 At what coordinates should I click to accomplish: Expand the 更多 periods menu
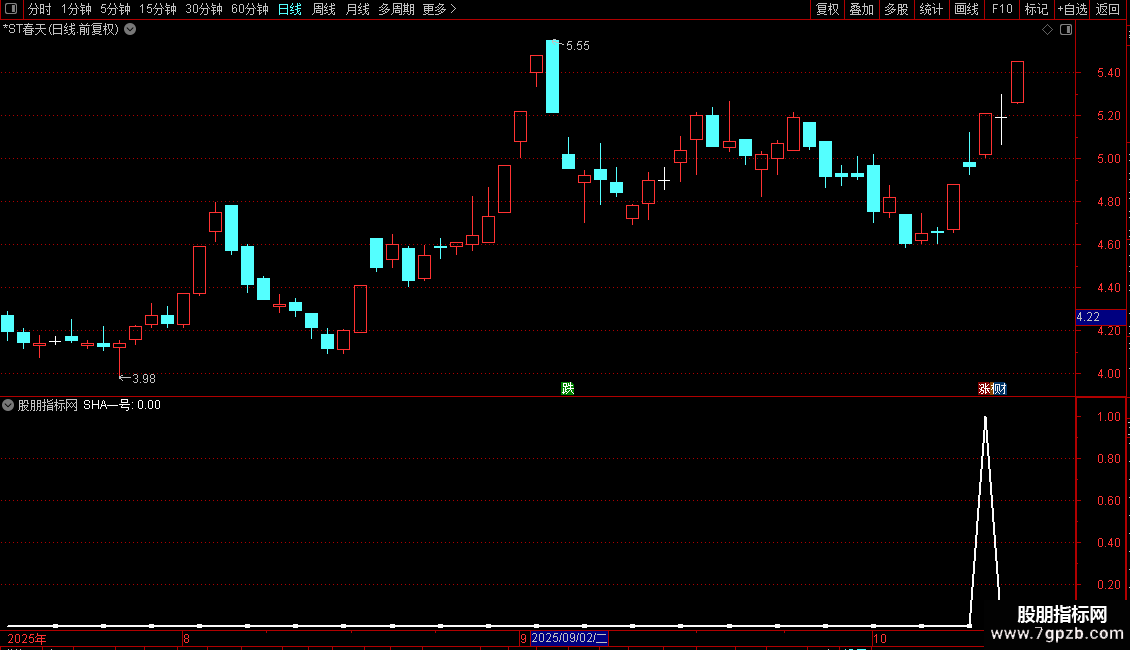pos(439,9)
